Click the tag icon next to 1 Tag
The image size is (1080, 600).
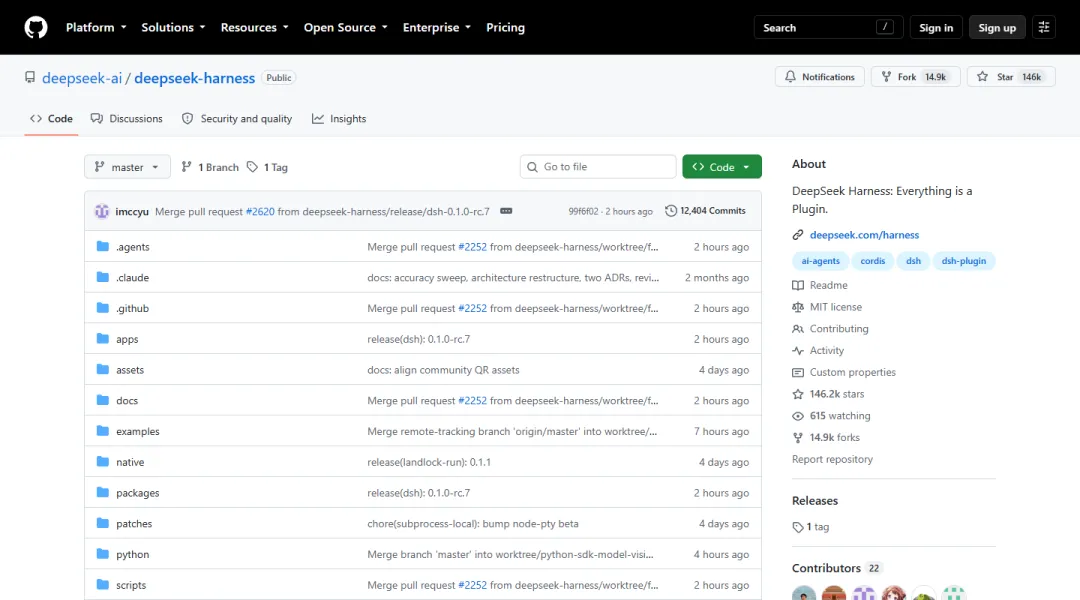point(253,167)
